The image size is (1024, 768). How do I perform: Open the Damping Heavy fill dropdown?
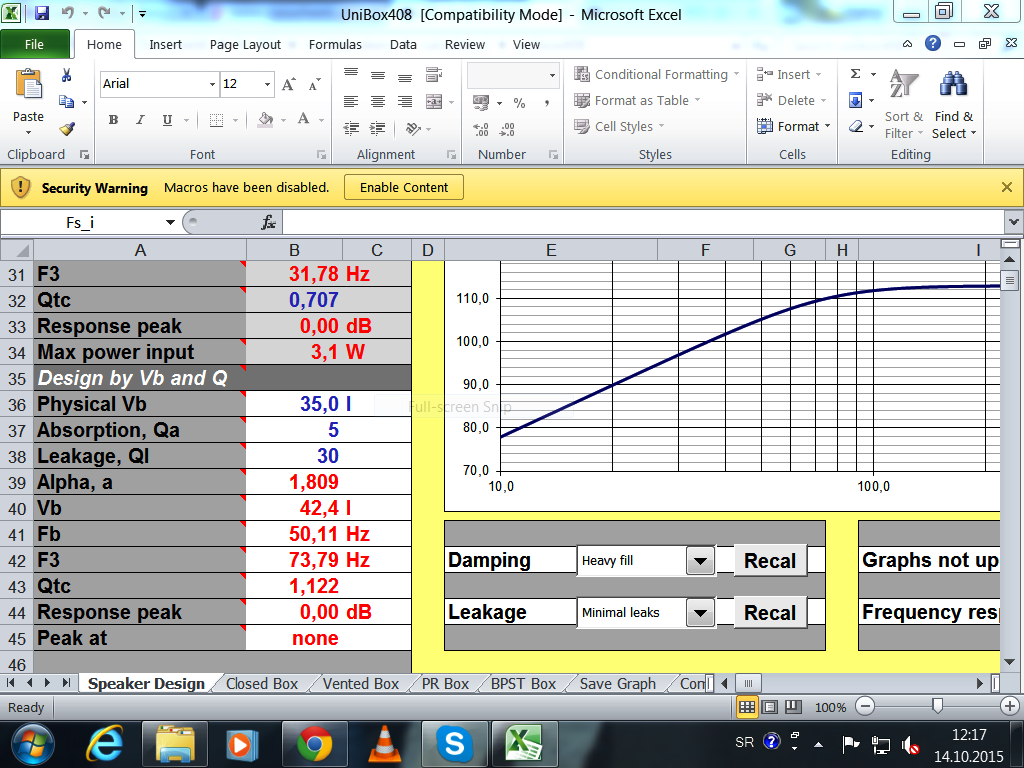700,561
